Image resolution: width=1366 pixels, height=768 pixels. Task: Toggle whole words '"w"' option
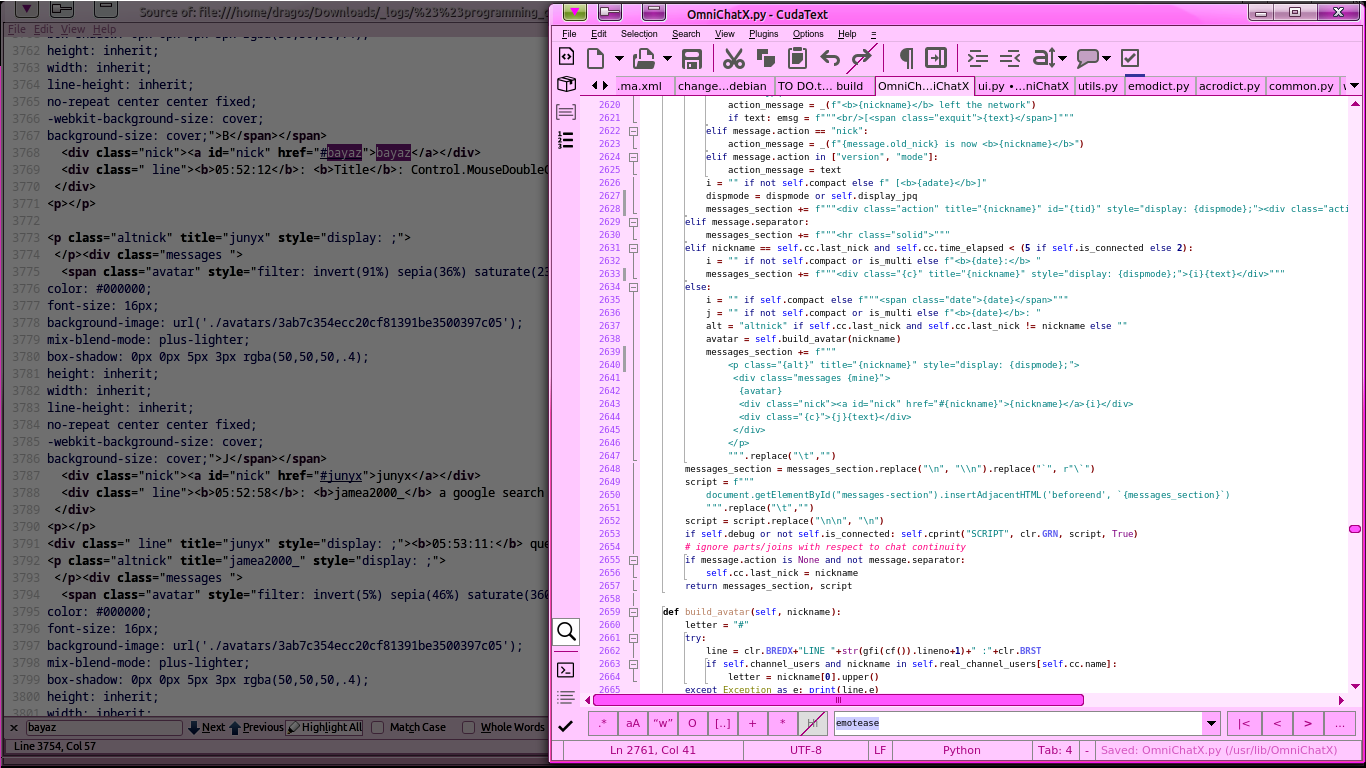662,723
